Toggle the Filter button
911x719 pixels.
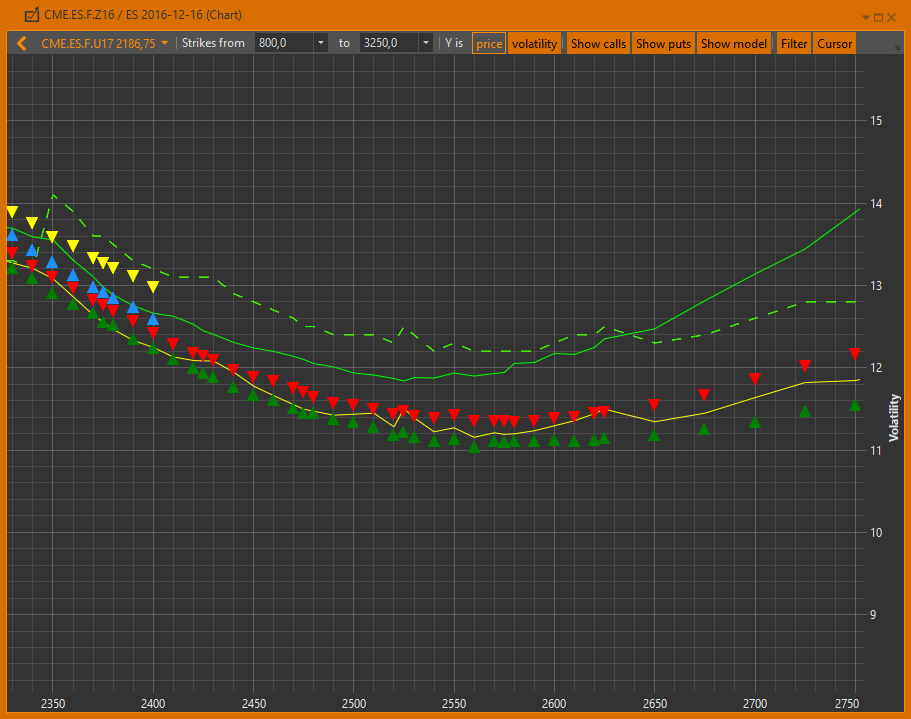pyautogui.click(x=794, y=44)
